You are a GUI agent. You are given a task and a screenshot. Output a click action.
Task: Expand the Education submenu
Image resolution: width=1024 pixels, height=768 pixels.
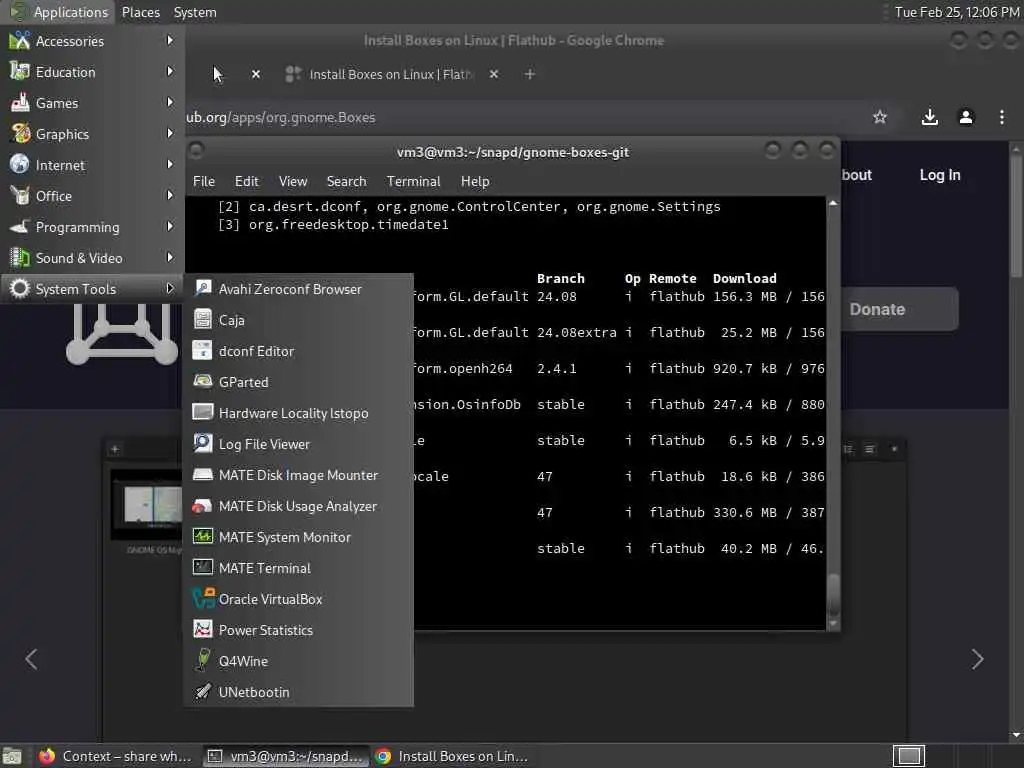coord(92,72)
